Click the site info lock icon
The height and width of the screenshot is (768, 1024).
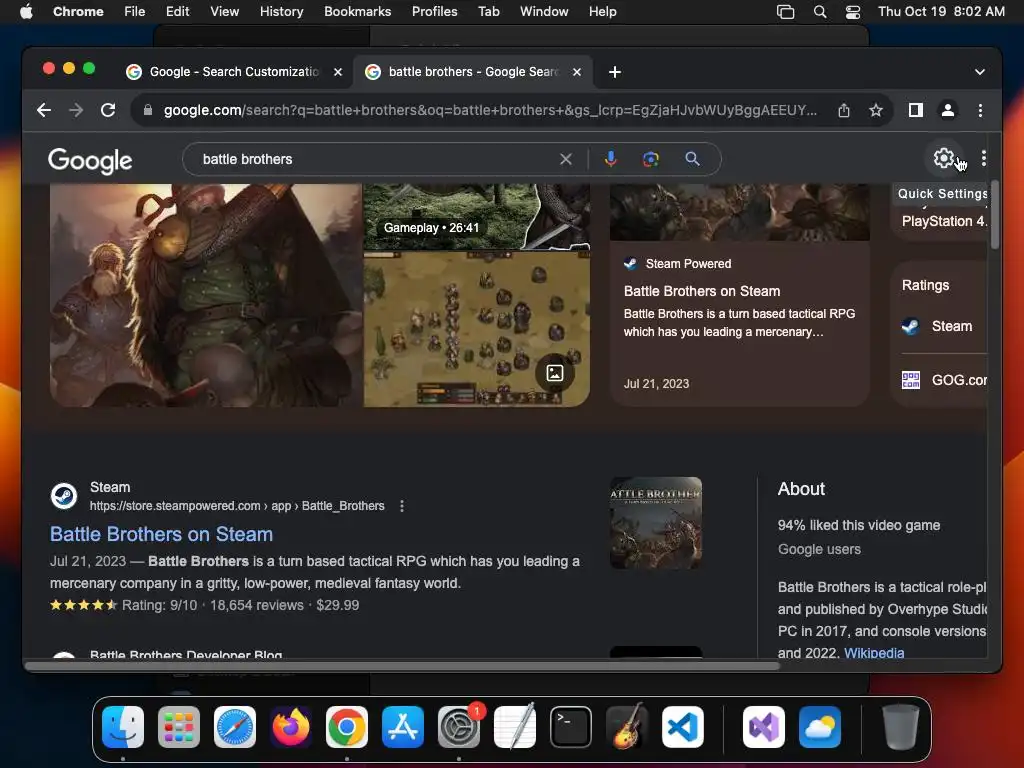tap(148, 110)
